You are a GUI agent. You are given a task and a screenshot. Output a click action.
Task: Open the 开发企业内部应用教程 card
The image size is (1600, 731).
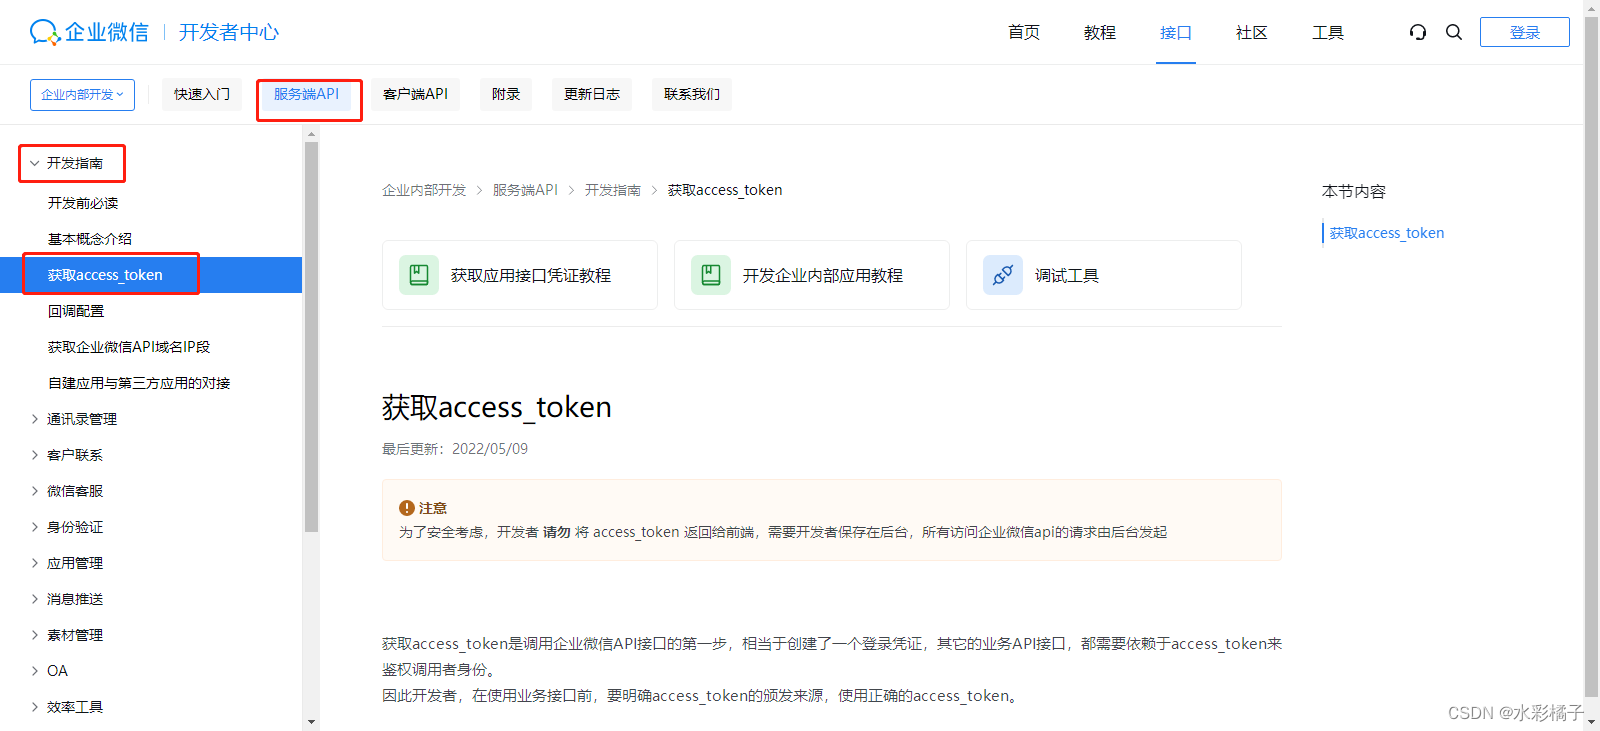812,275
